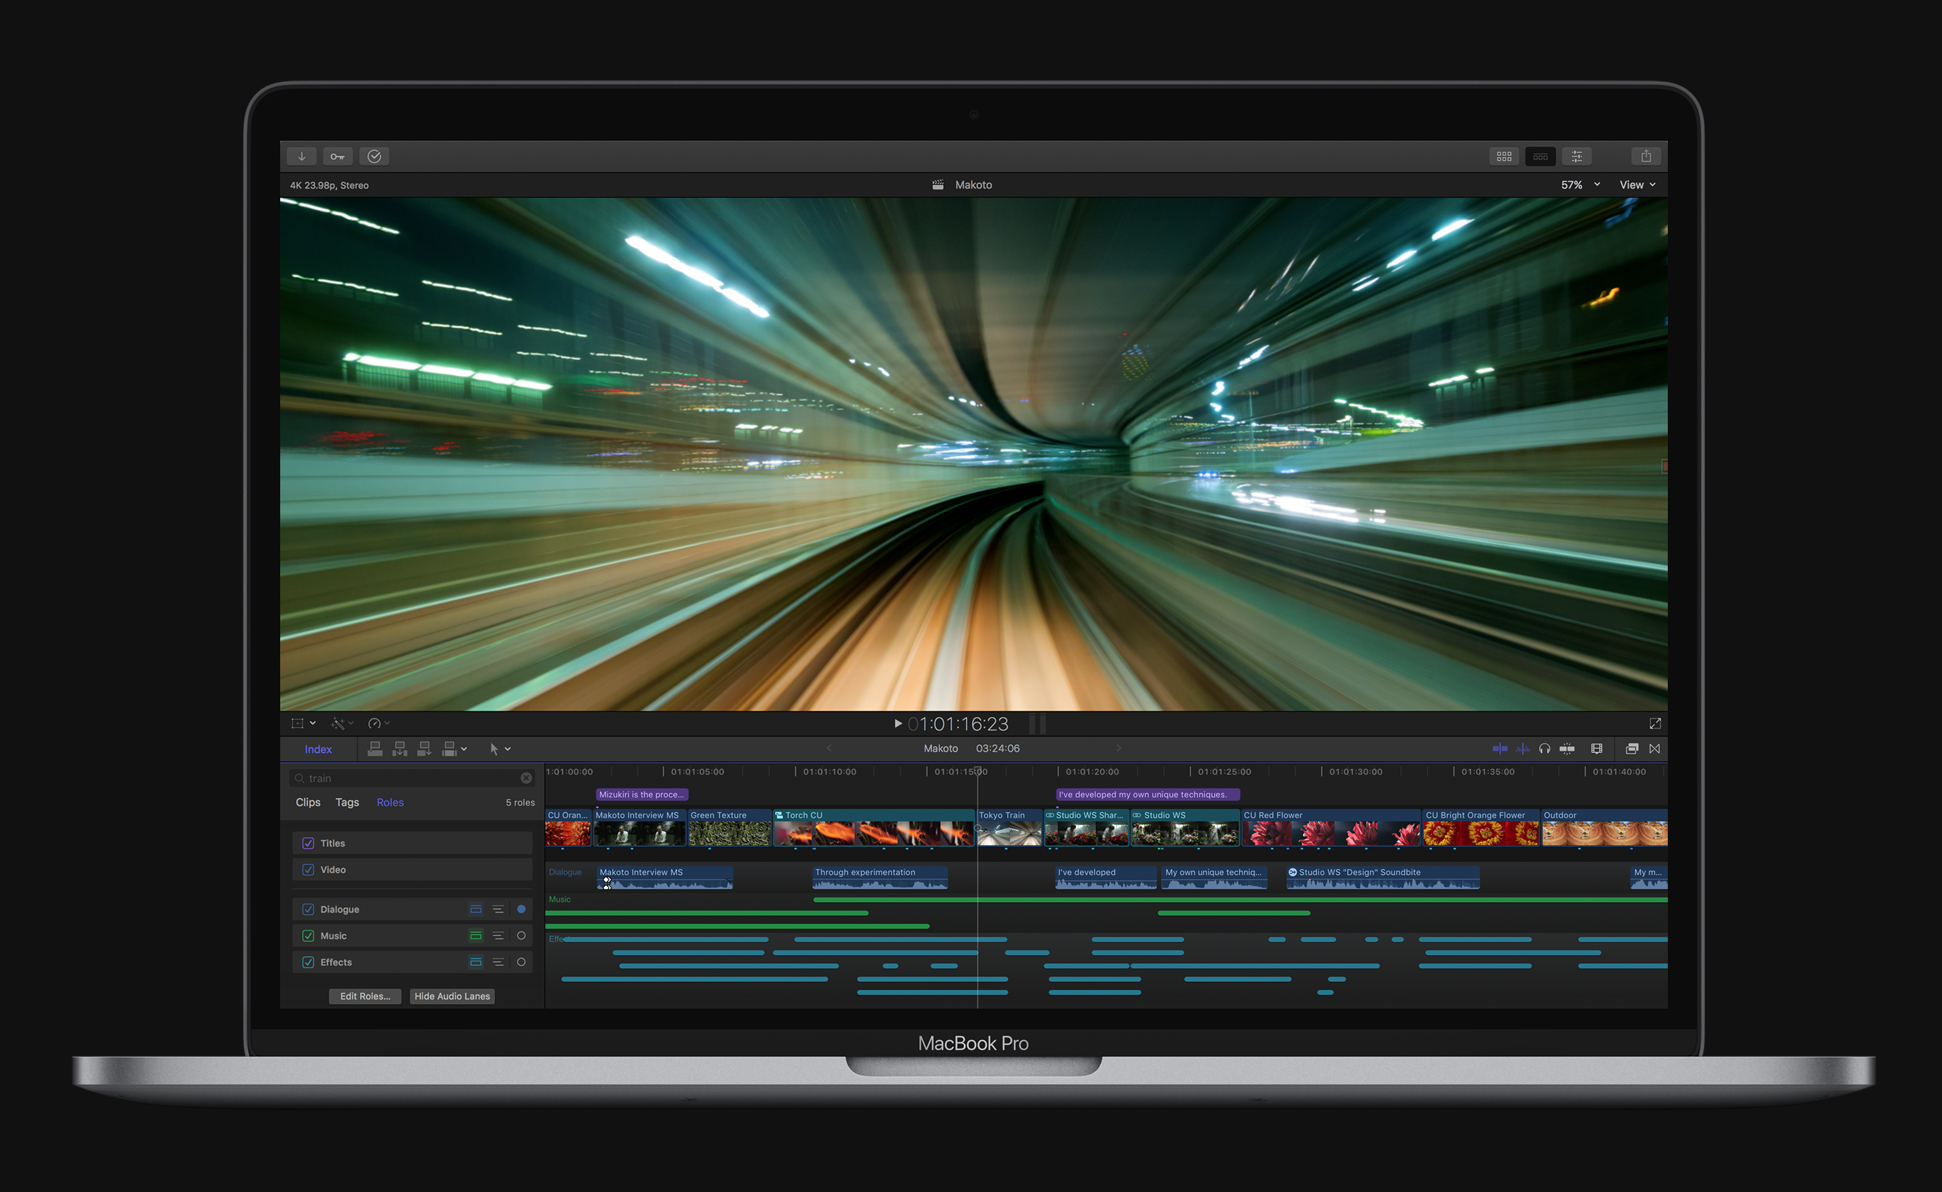Screen dimensions: 1942x1192
Task: Toggle the headphones audio skimming icon
Action: 1544,749
